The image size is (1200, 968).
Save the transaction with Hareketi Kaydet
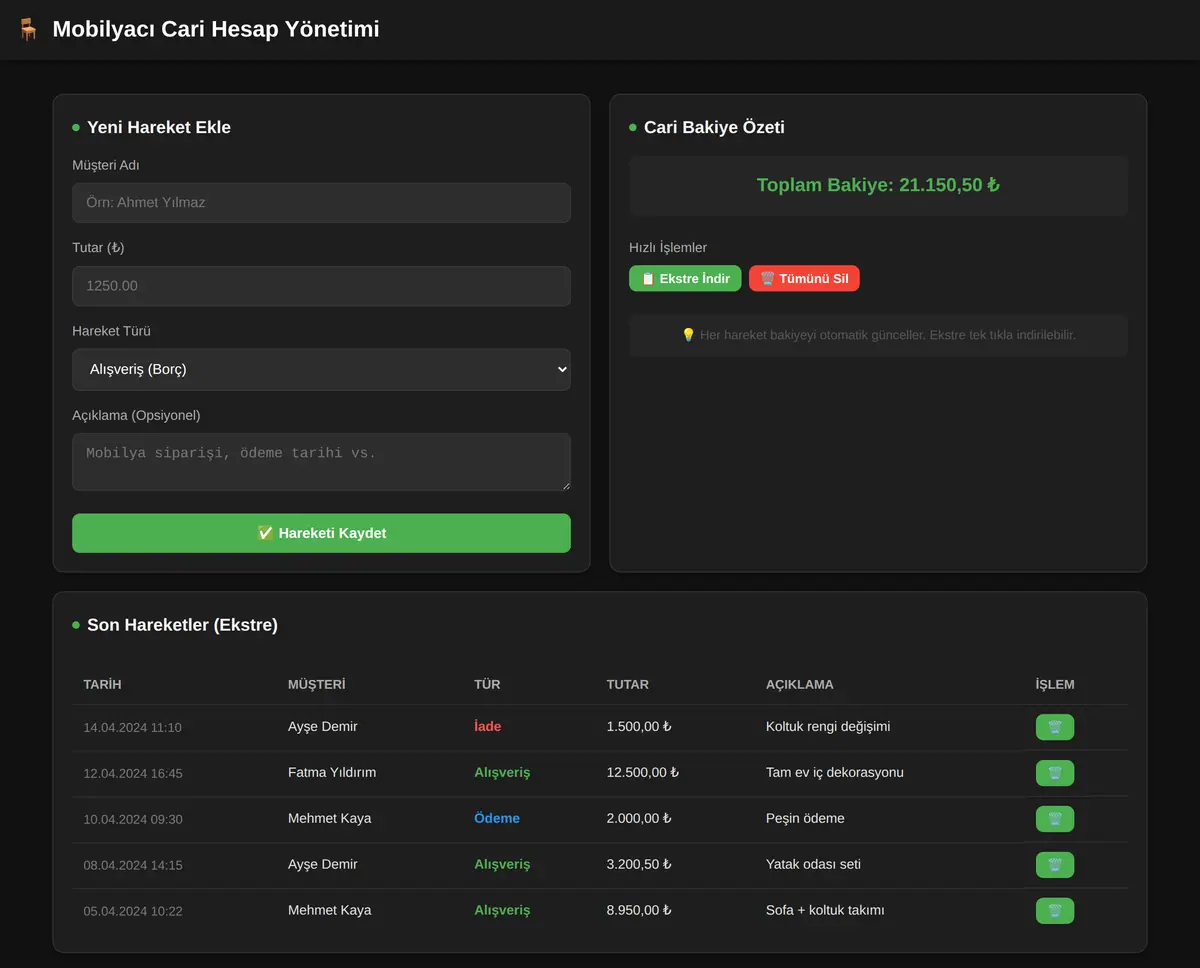[321, 533]
